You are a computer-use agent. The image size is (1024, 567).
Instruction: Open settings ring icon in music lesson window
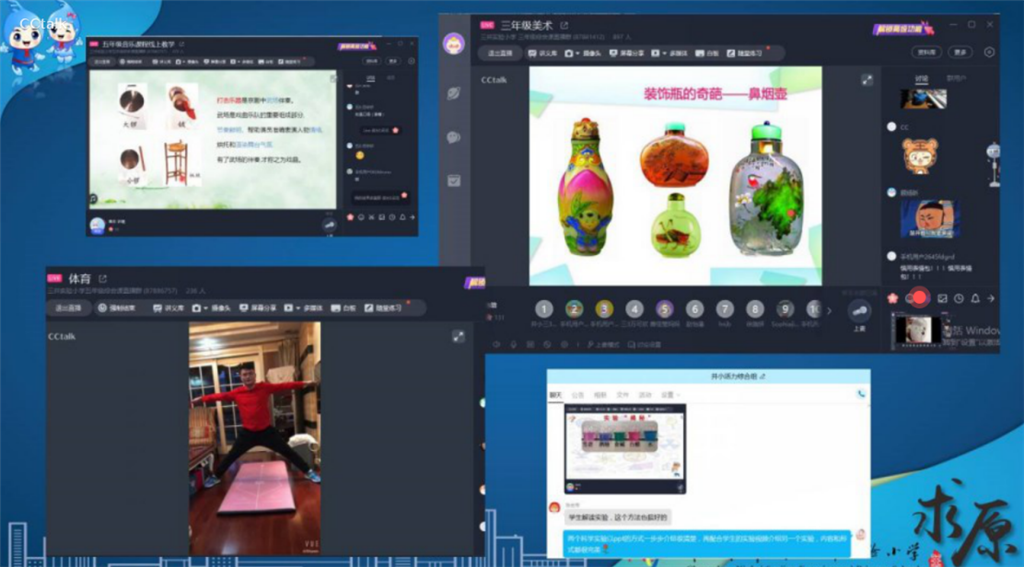[411, 61]
